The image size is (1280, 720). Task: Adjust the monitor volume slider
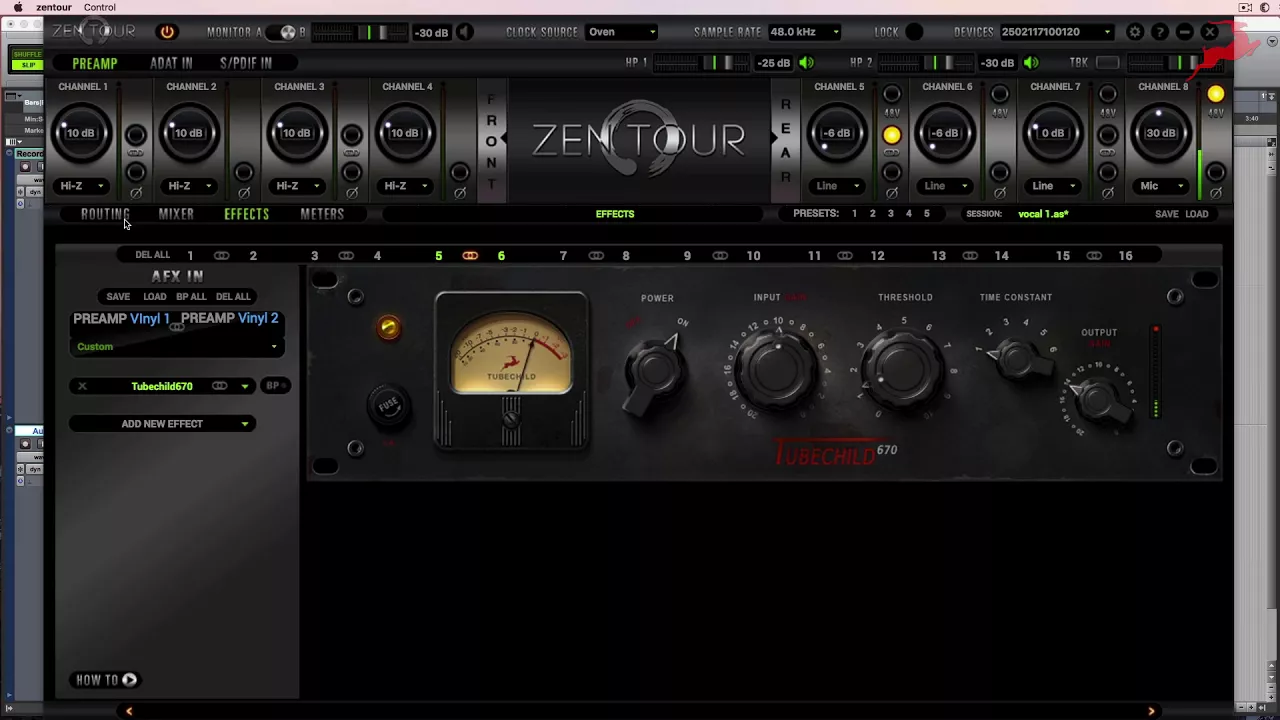coord(360,32)
